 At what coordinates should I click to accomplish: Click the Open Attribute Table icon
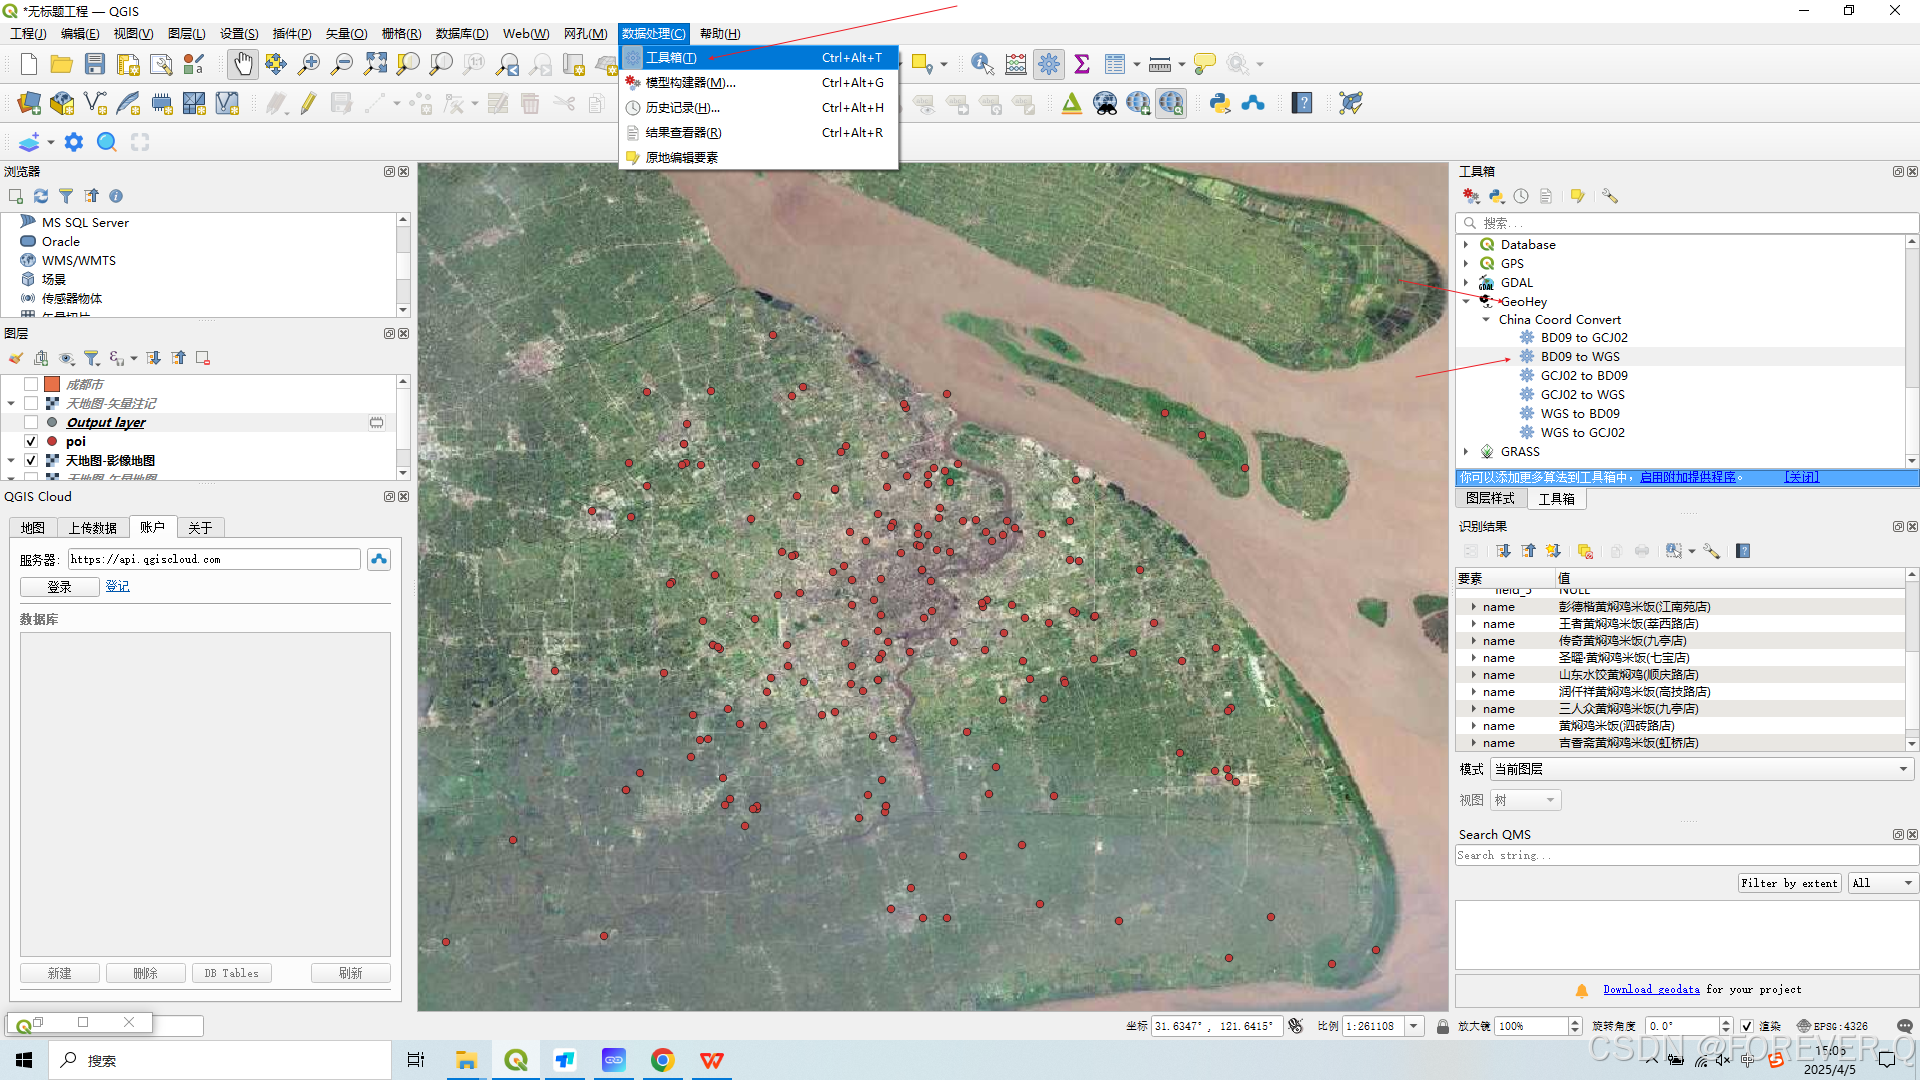point(1115,64)
